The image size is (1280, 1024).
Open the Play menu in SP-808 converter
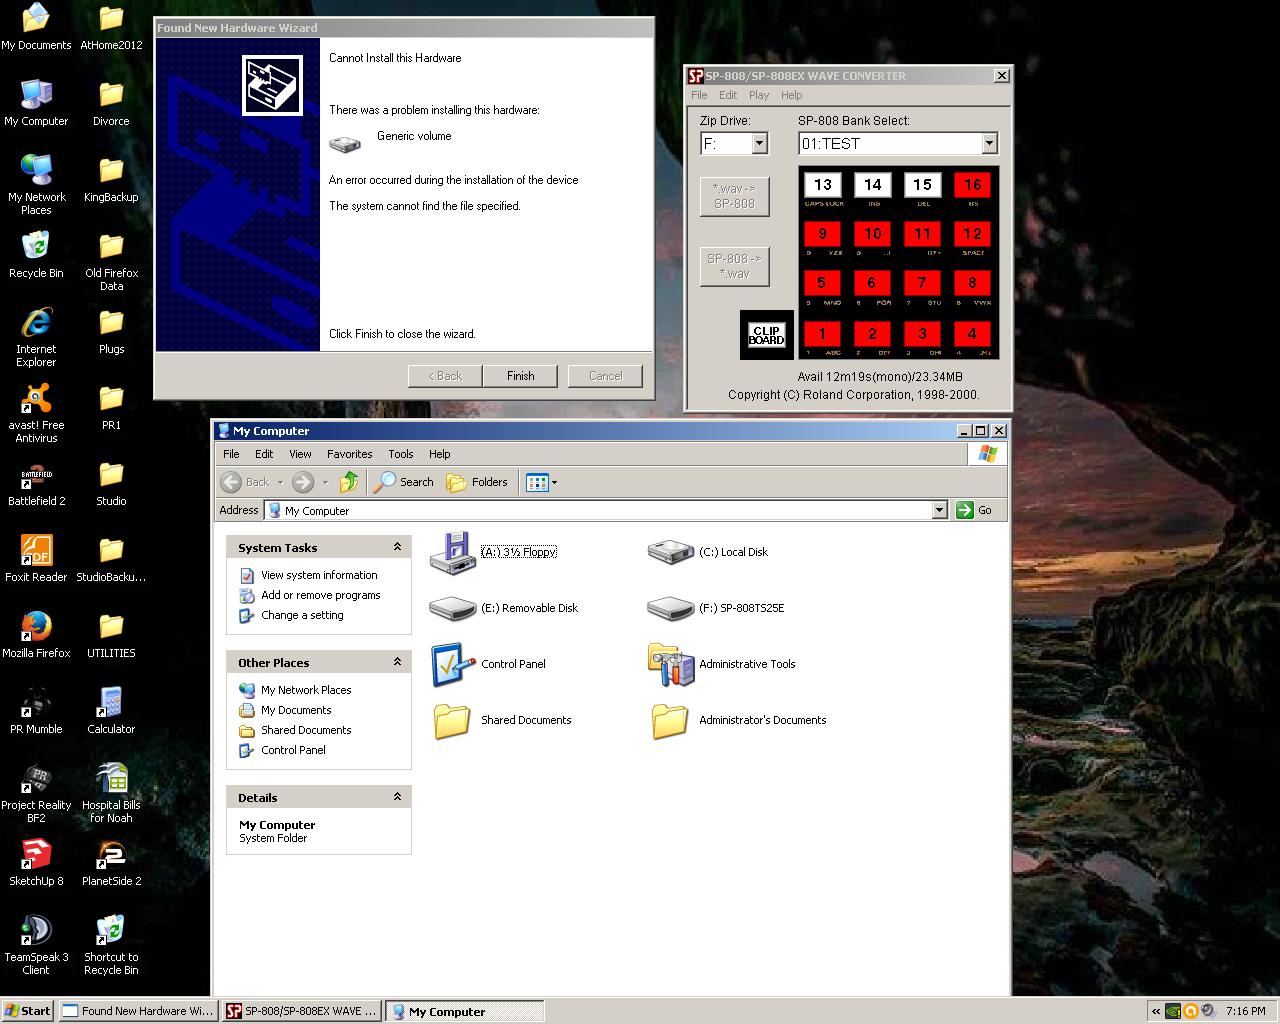[x=759, y=95]
